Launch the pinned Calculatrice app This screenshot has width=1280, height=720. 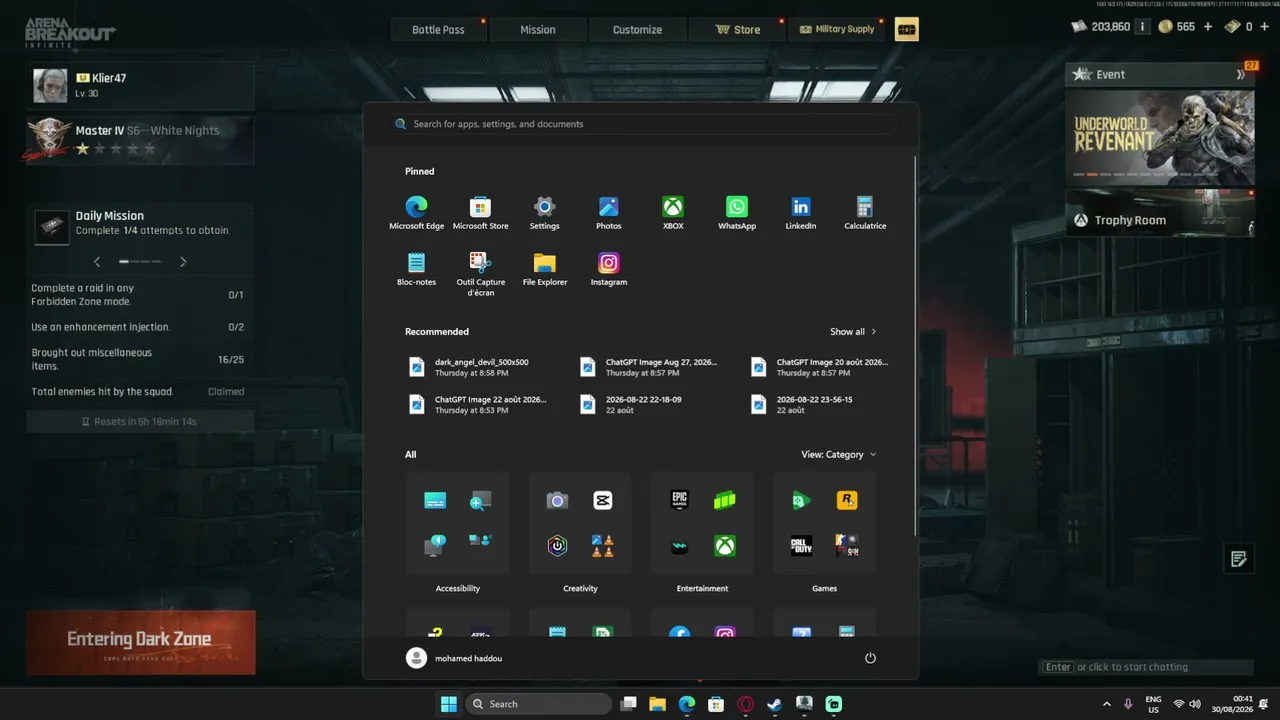click(x=865, y=212)
